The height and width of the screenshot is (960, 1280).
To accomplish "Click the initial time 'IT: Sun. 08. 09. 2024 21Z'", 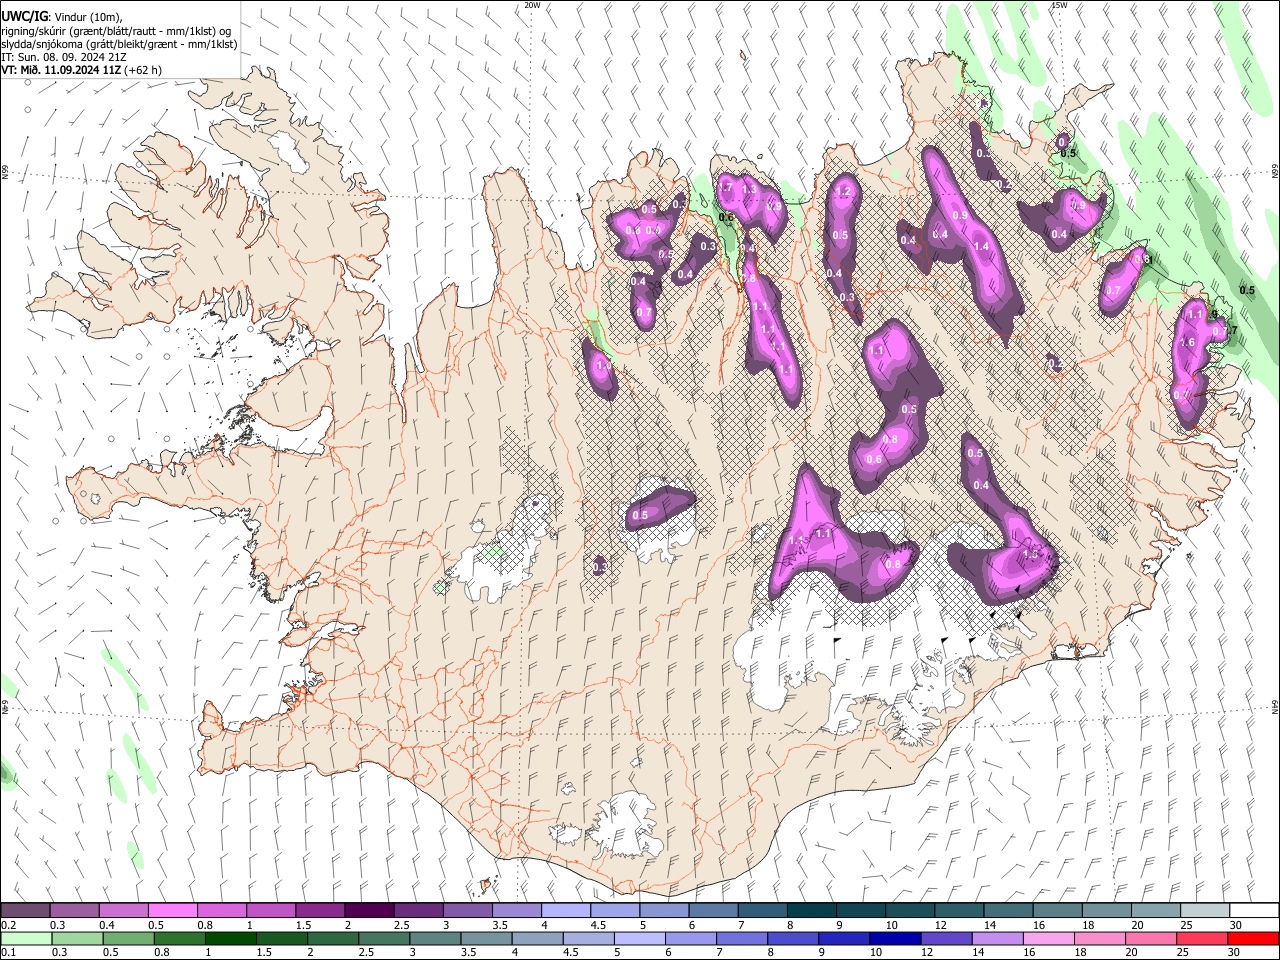I will 64,57.
